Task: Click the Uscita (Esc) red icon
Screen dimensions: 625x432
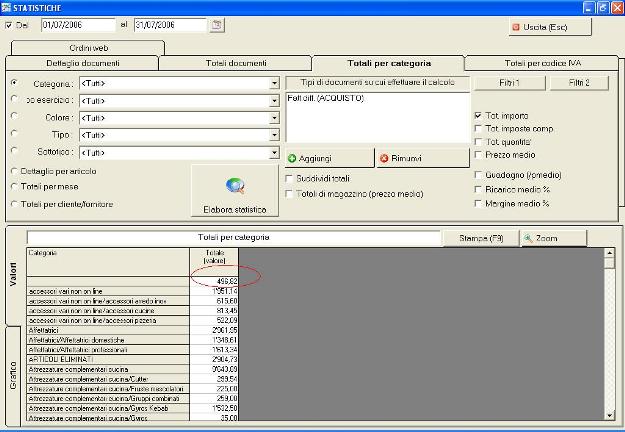Action: [516, 27]
